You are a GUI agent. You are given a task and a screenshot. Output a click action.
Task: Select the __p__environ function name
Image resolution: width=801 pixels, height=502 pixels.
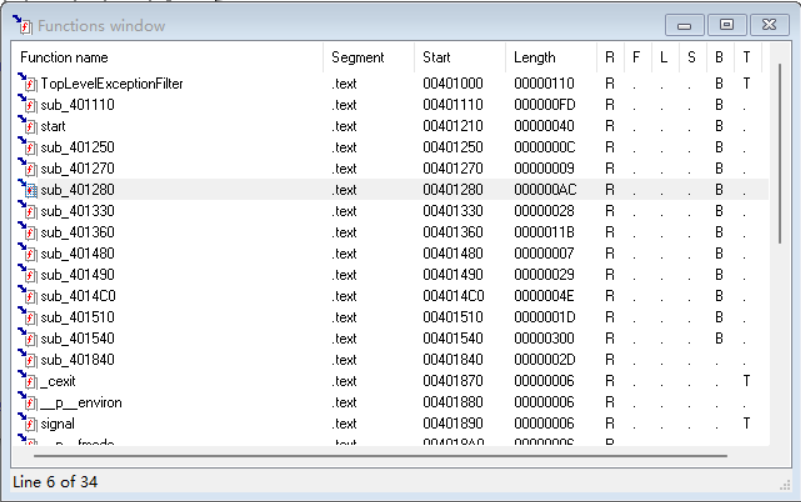[x=81, y=402]
